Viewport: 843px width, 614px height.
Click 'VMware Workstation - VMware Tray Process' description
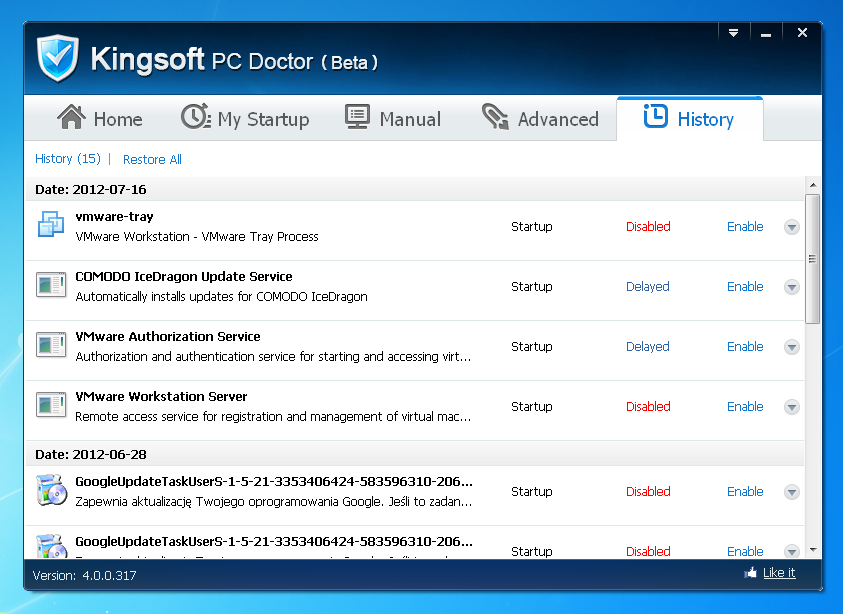197,237
